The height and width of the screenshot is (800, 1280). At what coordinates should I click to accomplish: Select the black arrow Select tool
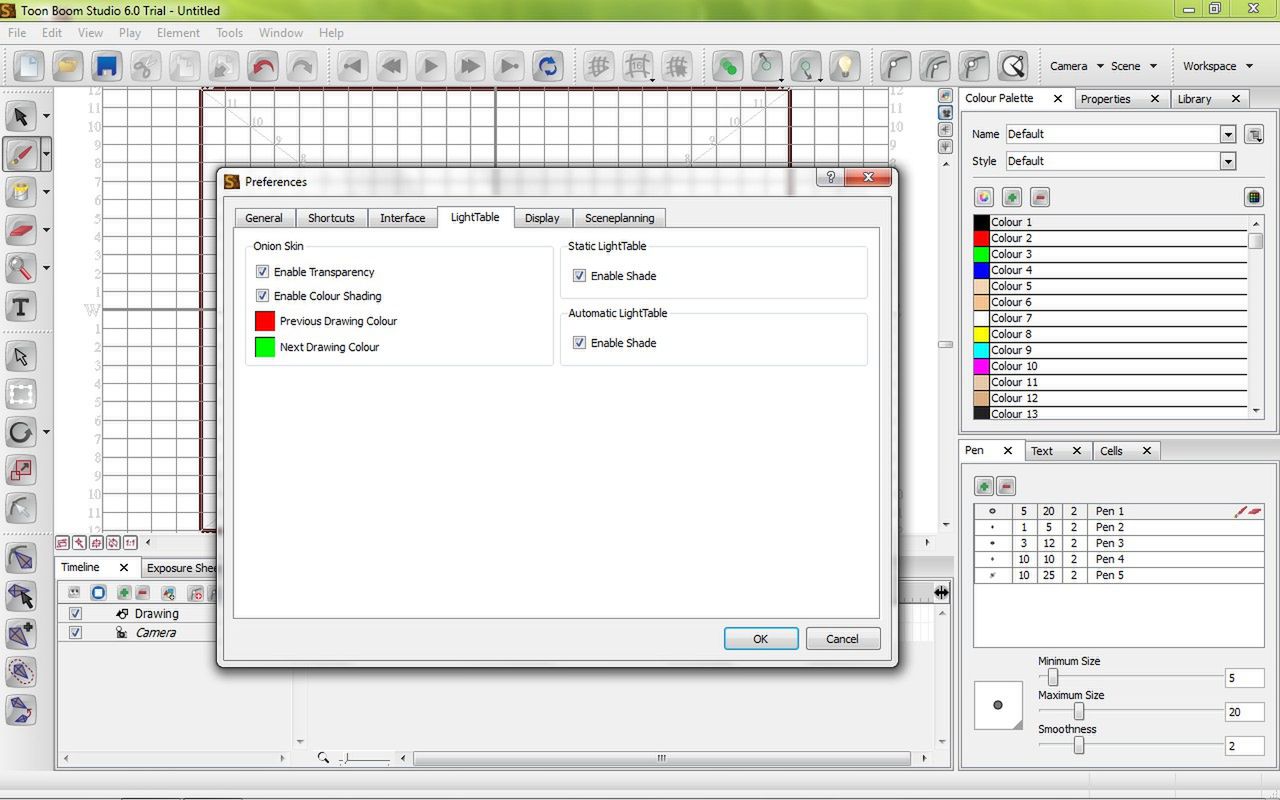[x=21, y=116]
